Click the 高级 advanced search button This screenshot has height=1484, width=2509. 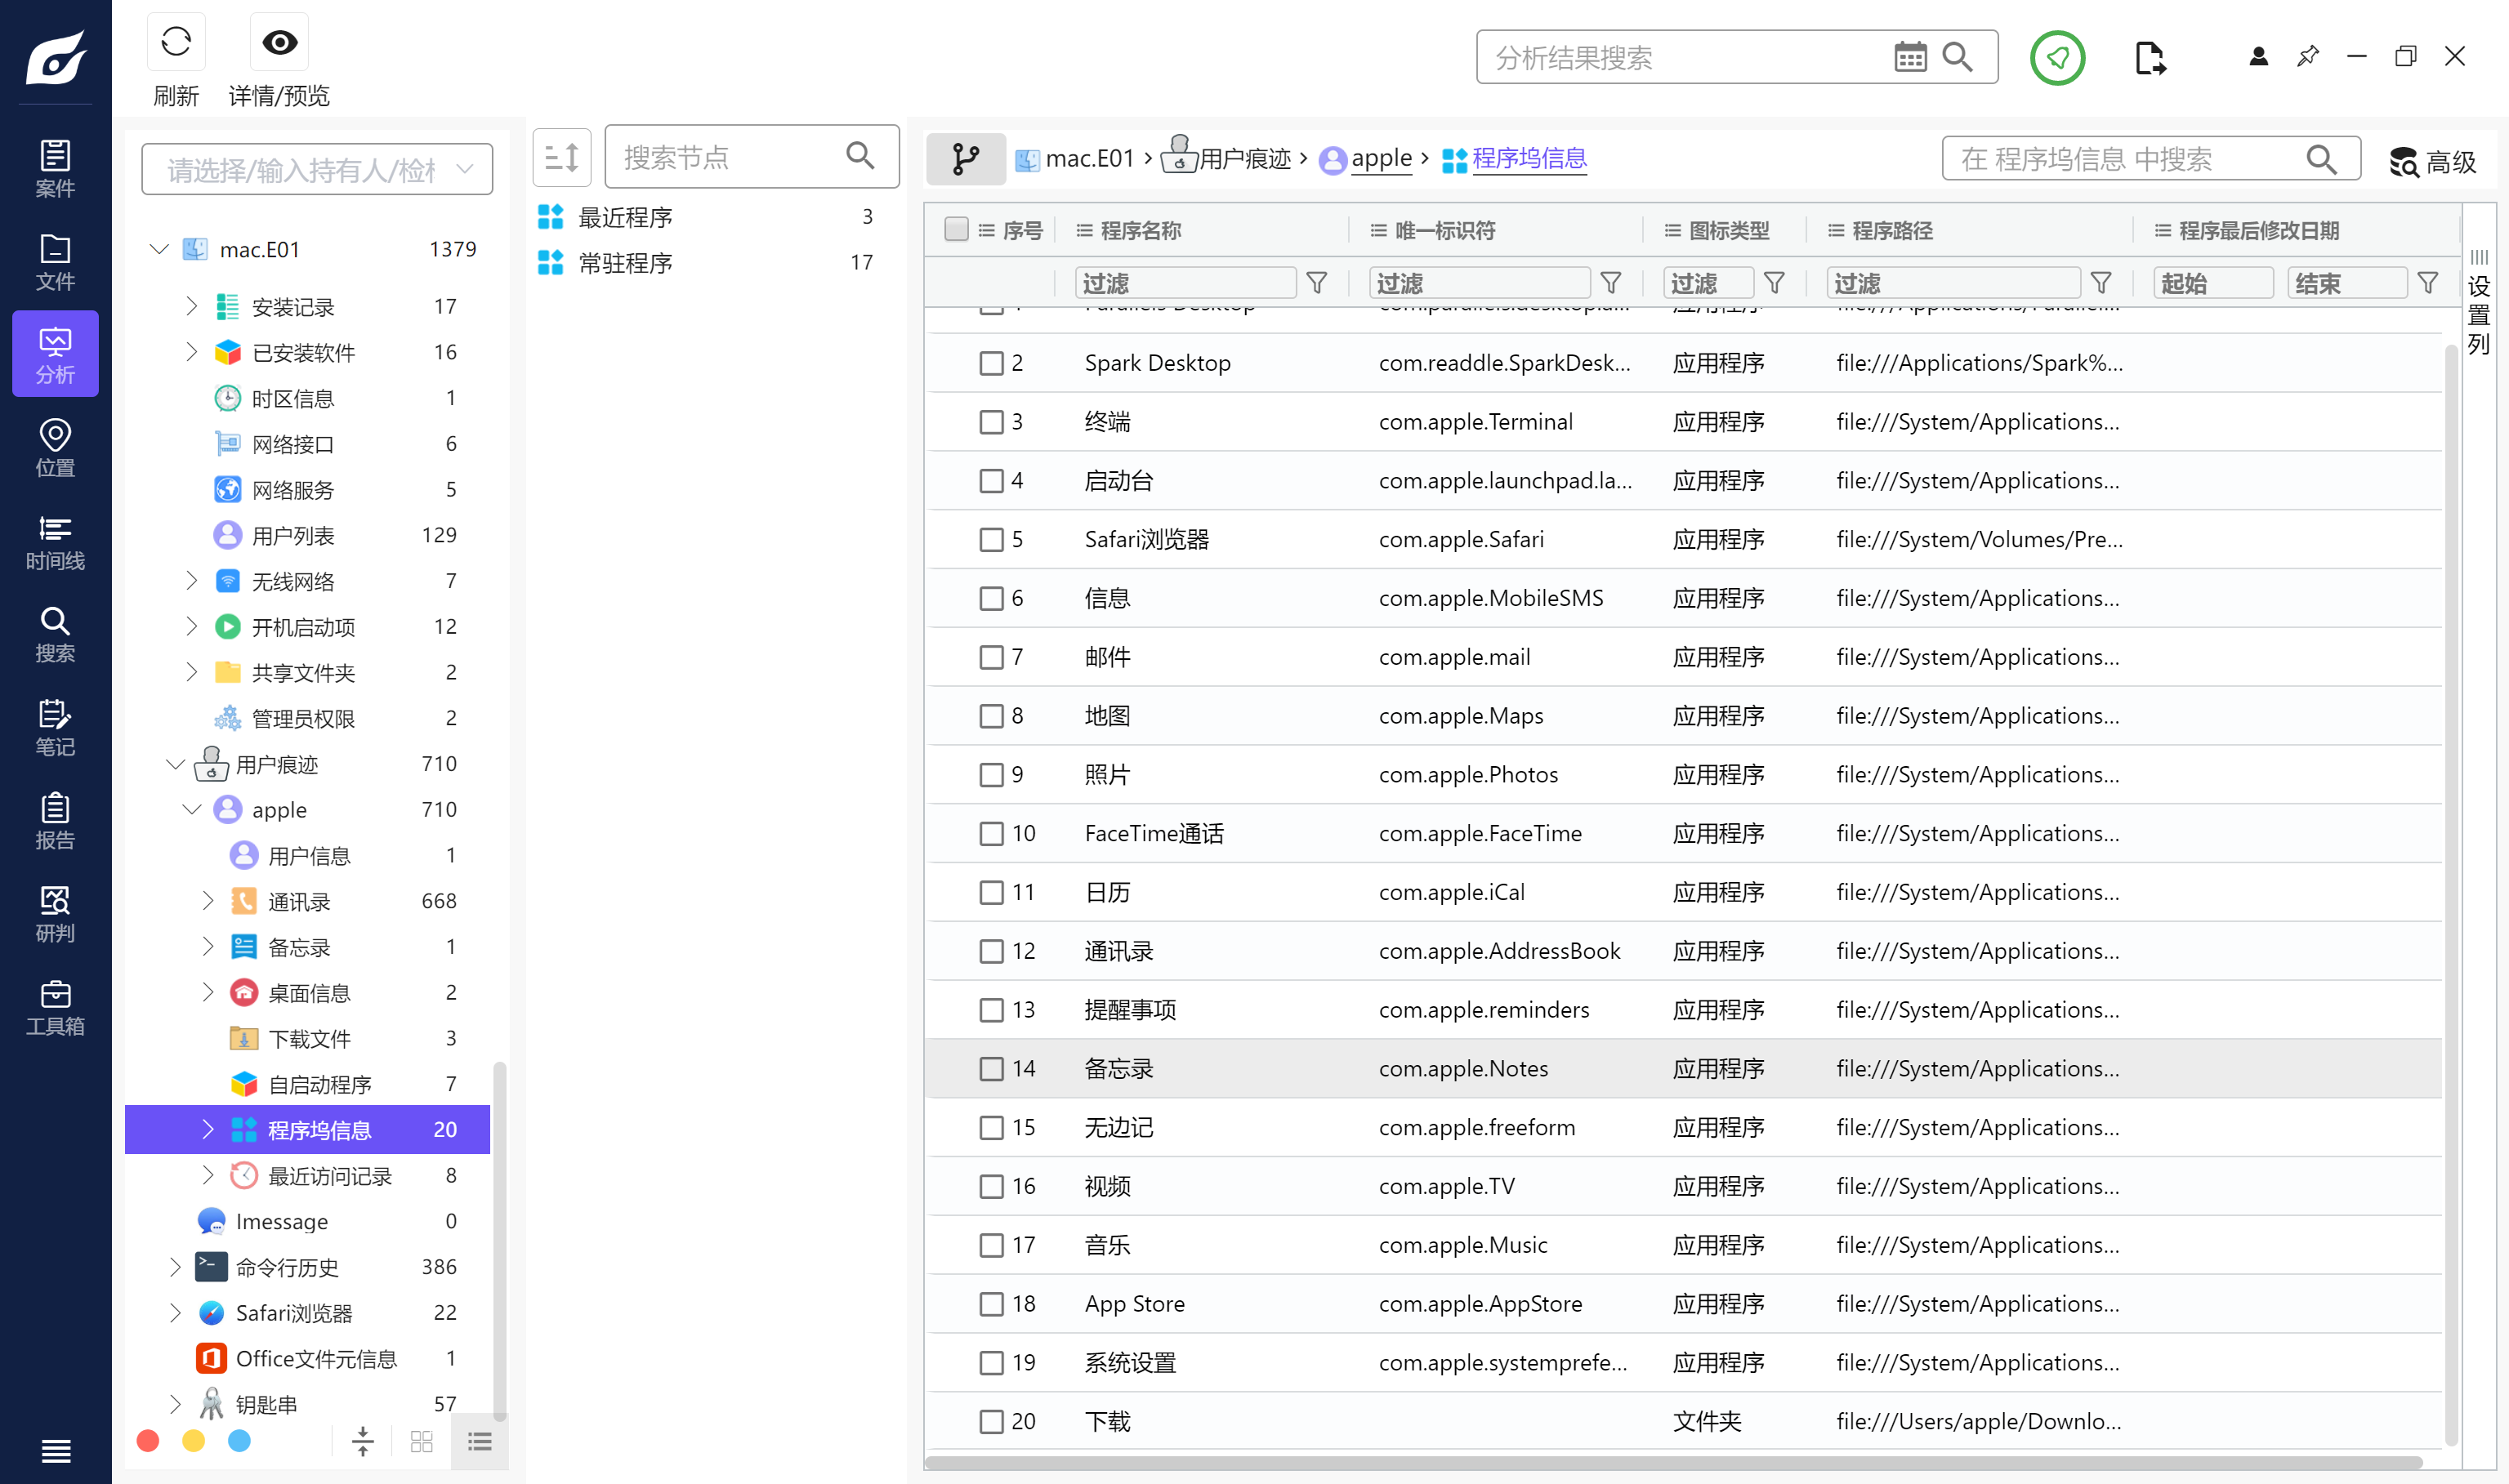2432,161
